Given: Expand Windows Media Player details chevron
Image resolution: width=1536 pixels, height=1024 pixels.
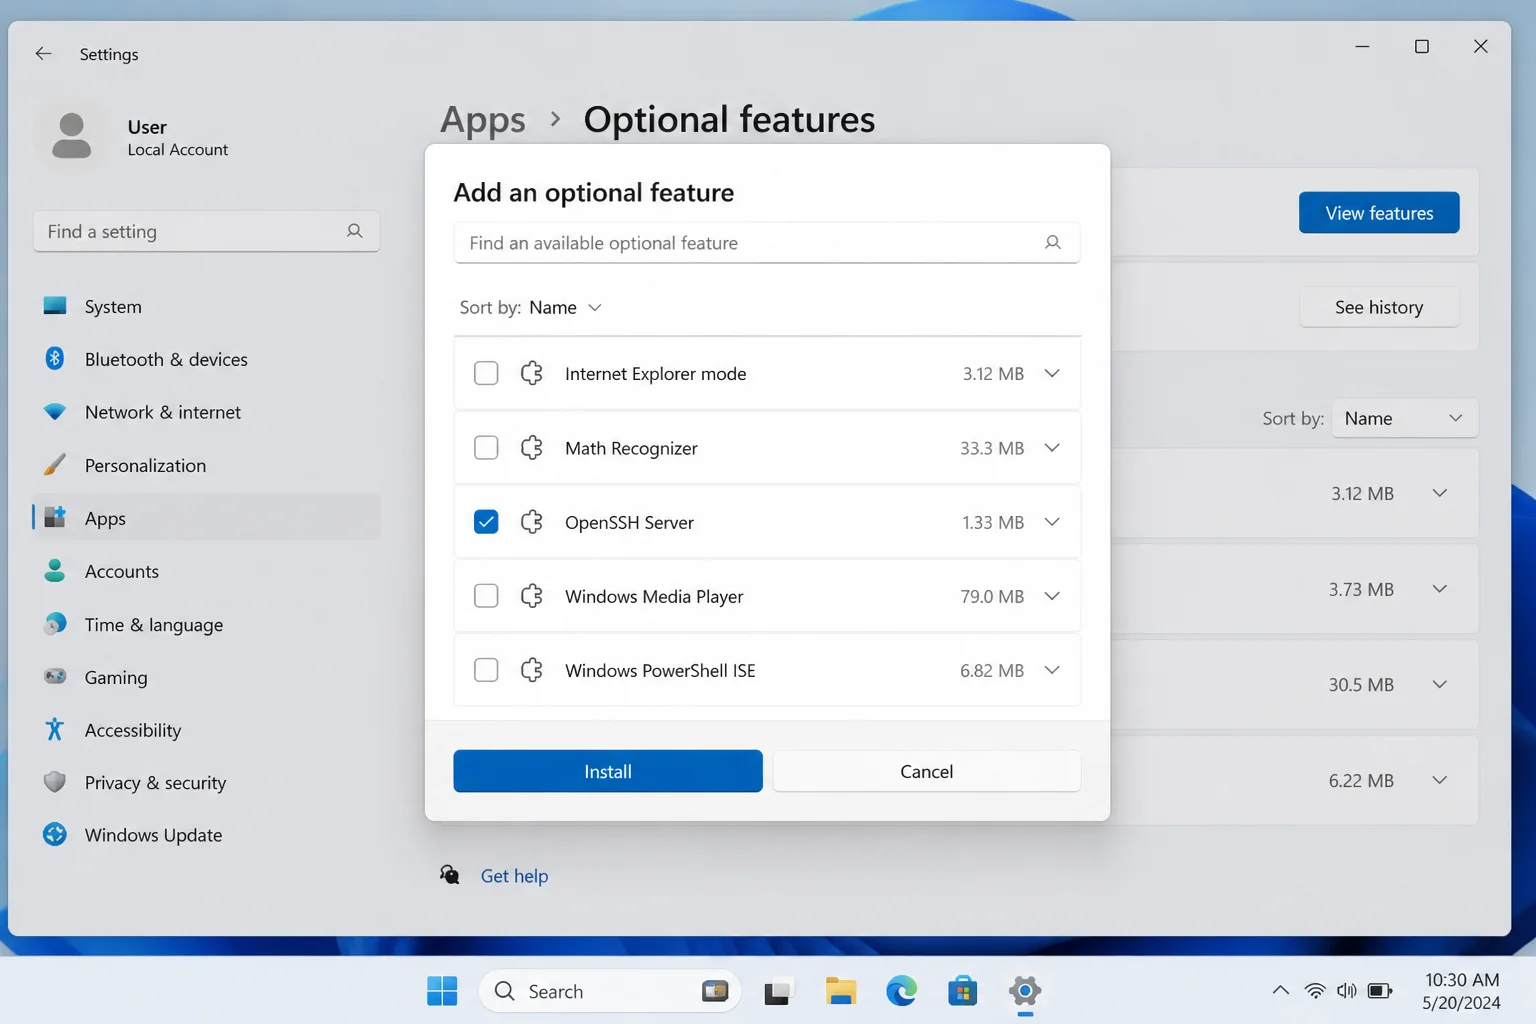Looking at the screenshot, I should click(x=1052, y=596).
